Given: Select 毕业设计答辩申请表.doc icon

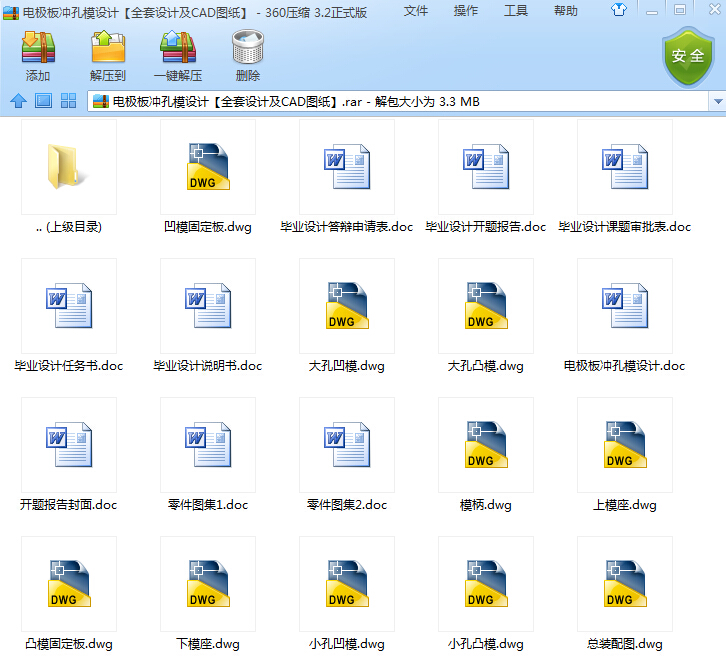Looking at the screenshot, I should click(347, 167).
